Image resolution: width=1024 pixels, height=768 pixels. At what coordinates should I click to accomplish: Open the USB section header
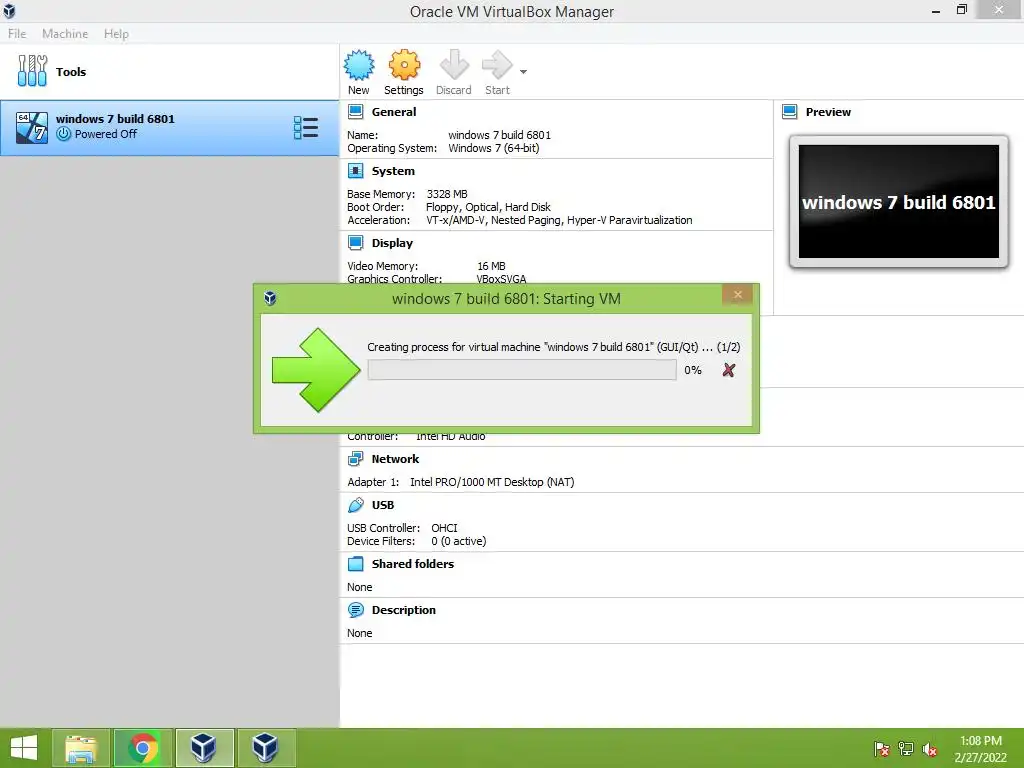click(383, 505)
